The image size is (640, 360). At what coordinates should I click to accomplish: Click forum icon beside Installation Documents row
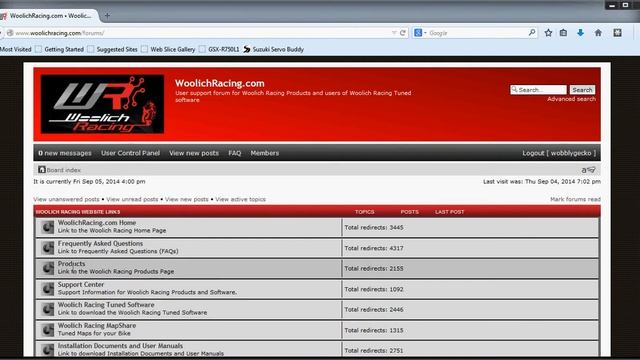[x=48, y=350]
